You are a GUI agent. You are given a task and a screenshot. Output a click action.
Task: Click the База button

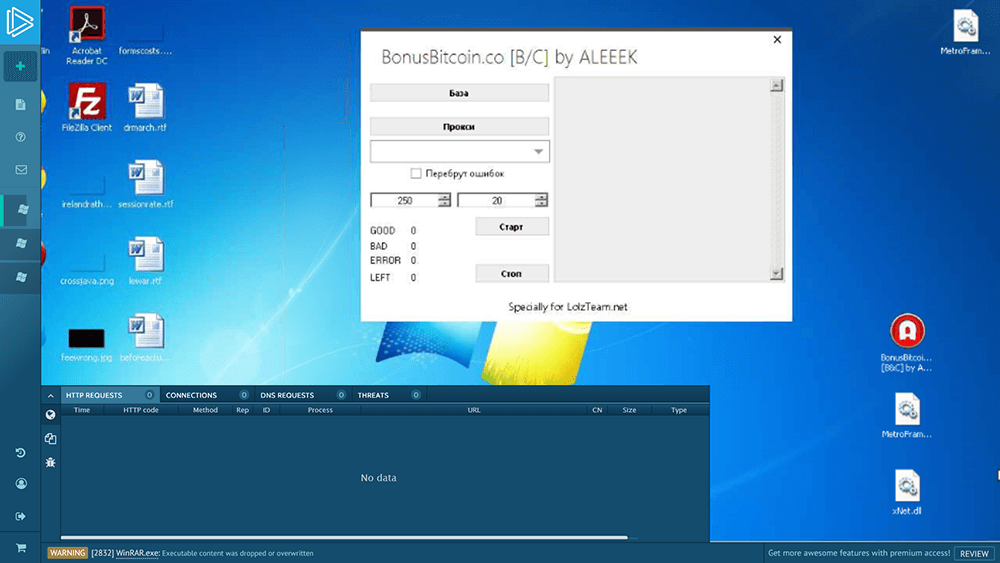click(x=459, y=93)
